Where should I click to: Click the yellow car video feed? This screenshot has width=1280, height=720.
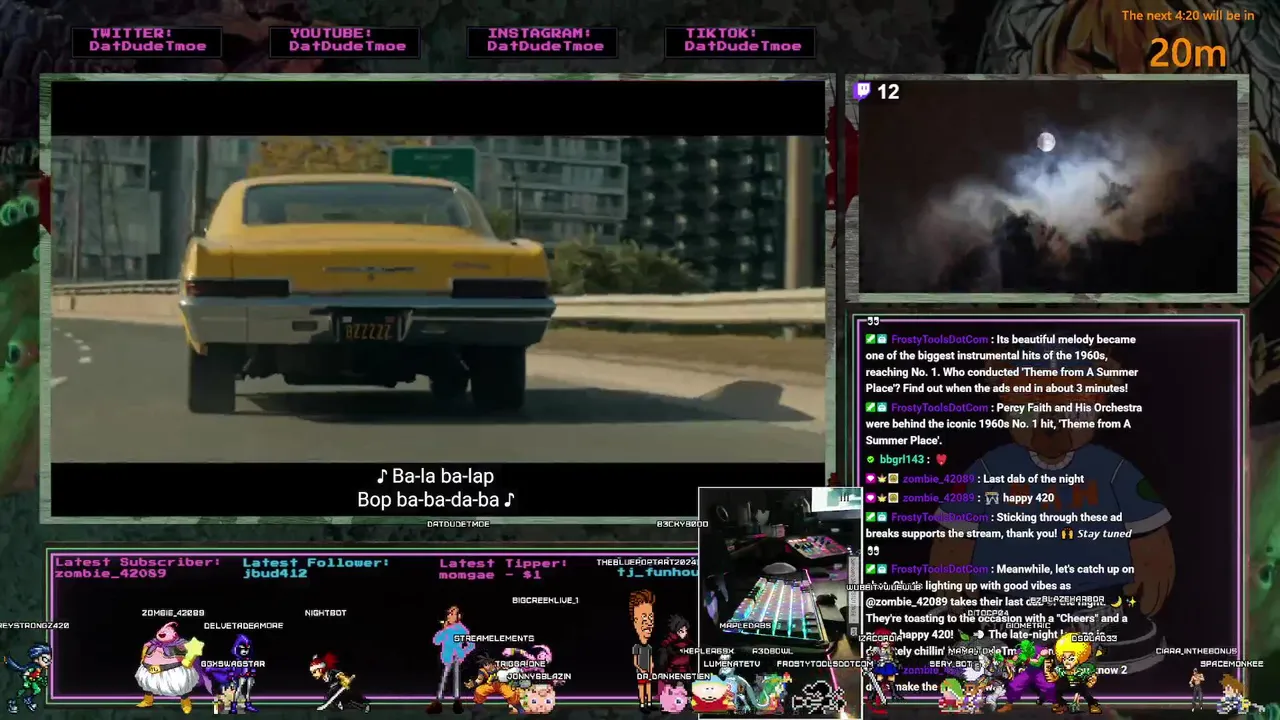click(438, 298)
